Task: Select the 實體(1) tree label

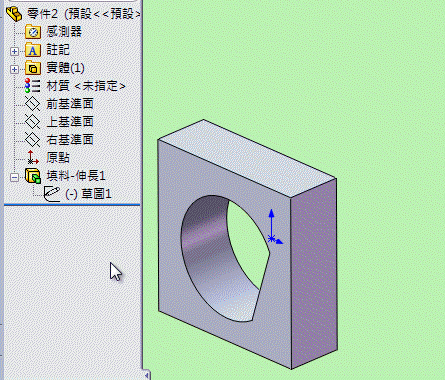Action: [65, 68]
